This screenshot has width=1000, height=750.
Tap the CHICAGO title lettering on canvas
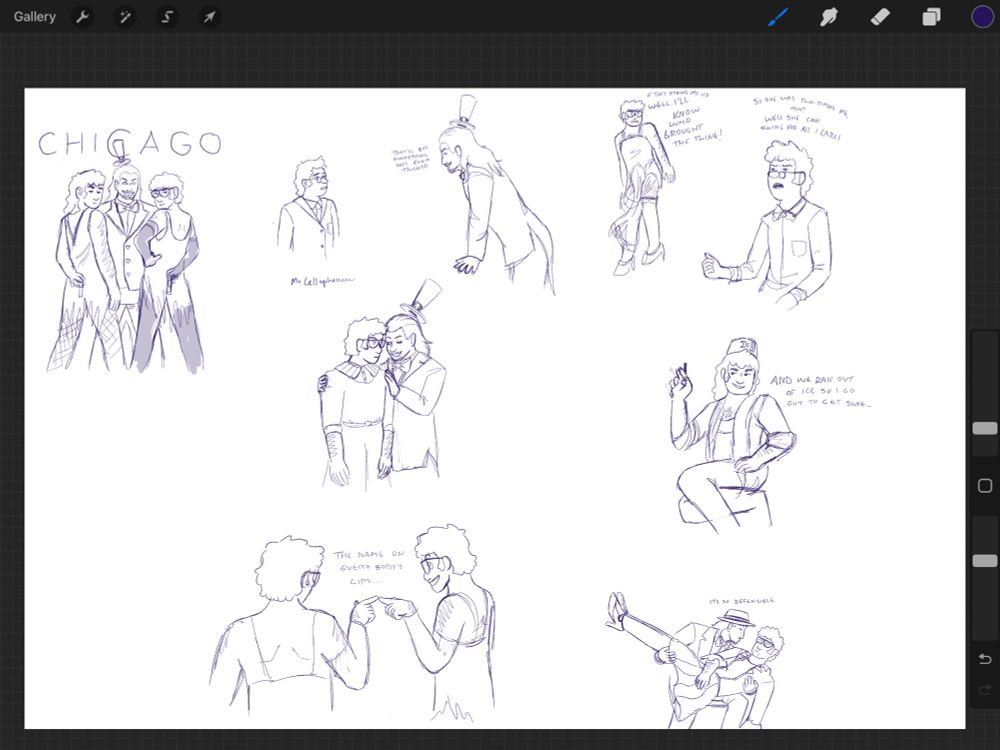[130, 143]
